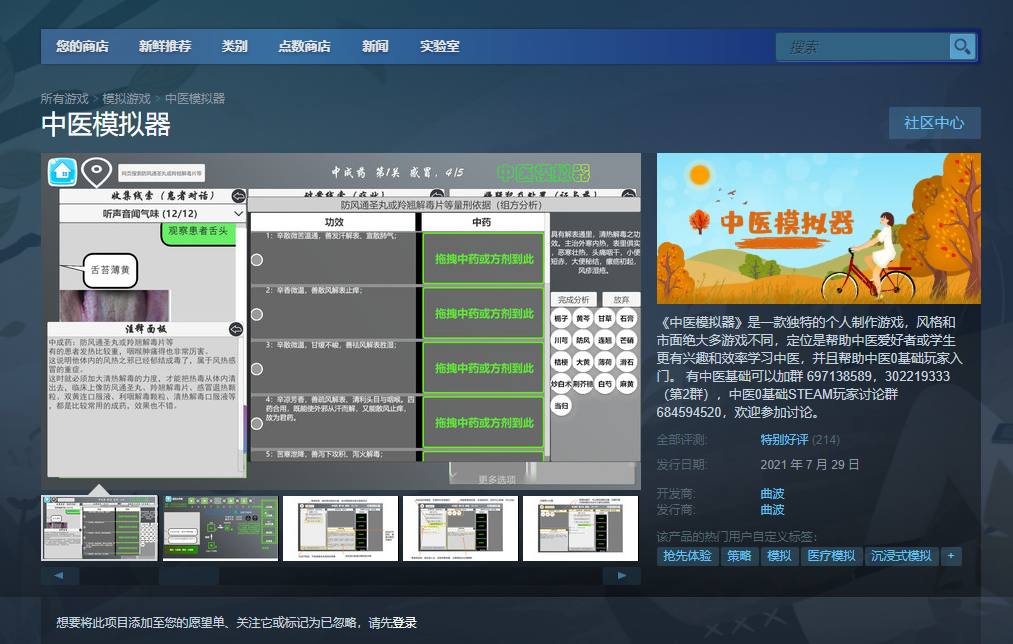The width and height of the screenshot is (1013, 644).
Task: Click the 登录 link
Action: (x=404, y=623)
